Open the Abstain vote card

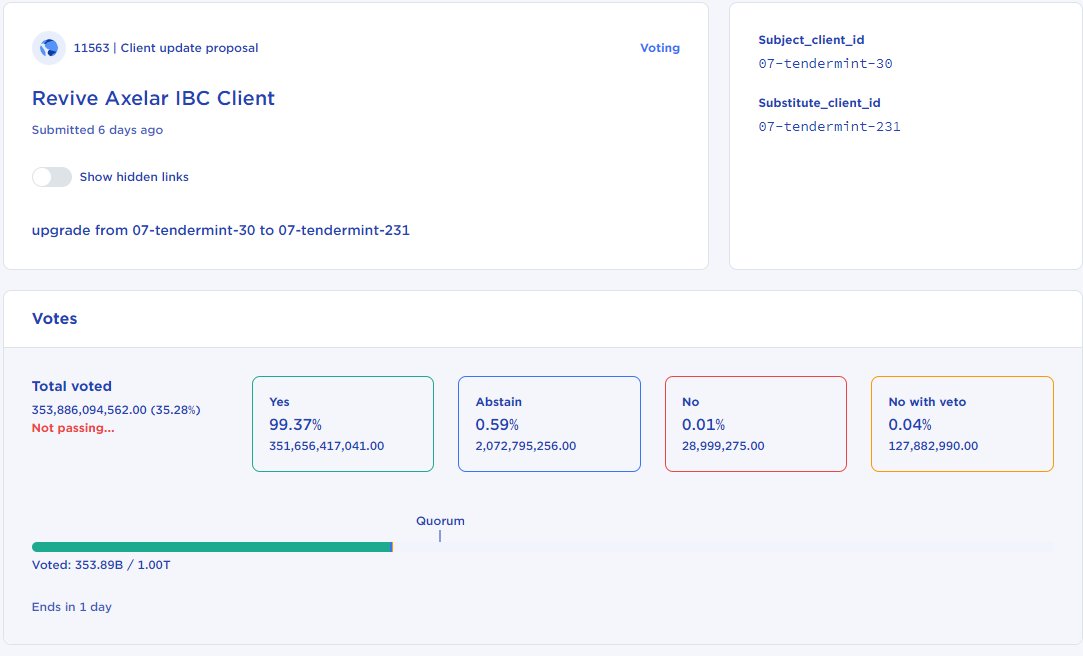click(549, 424)
